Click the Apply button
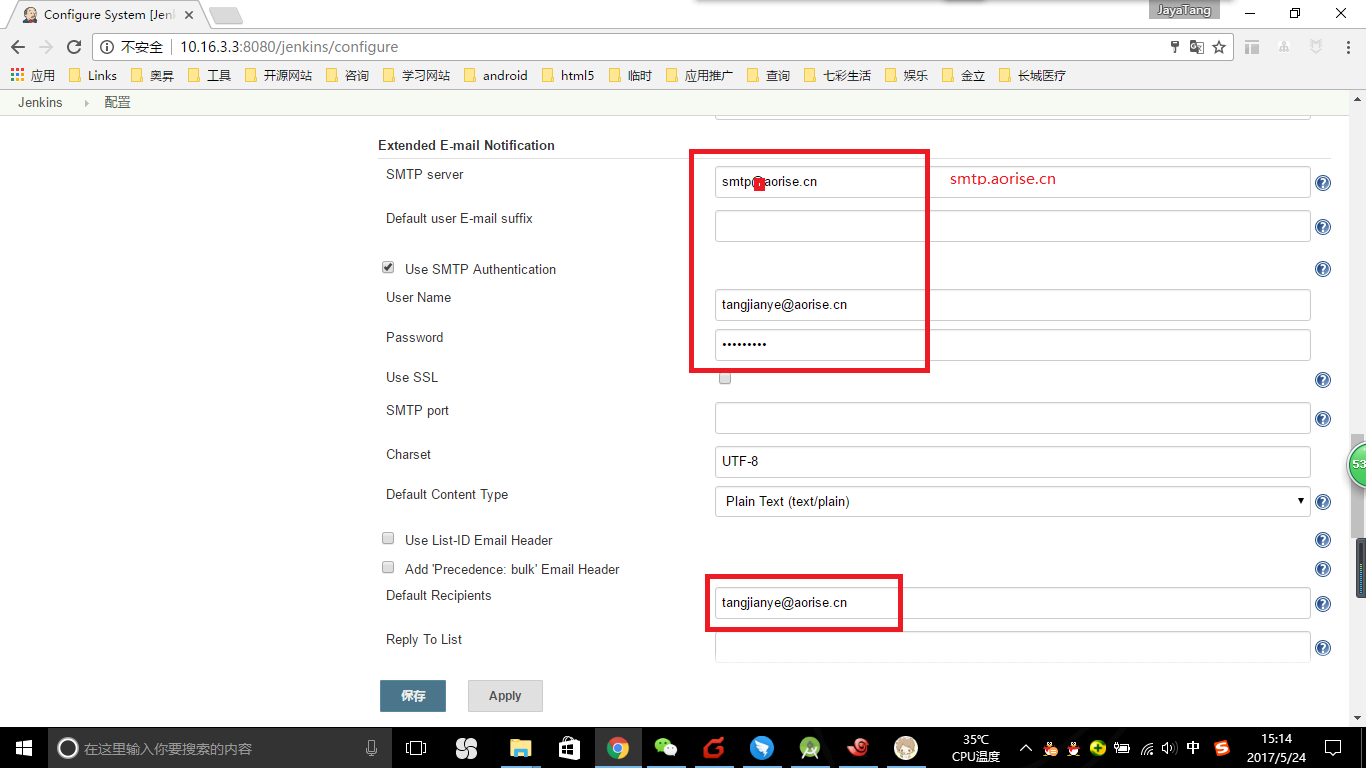1366x768 pixels. coord(505,696)
